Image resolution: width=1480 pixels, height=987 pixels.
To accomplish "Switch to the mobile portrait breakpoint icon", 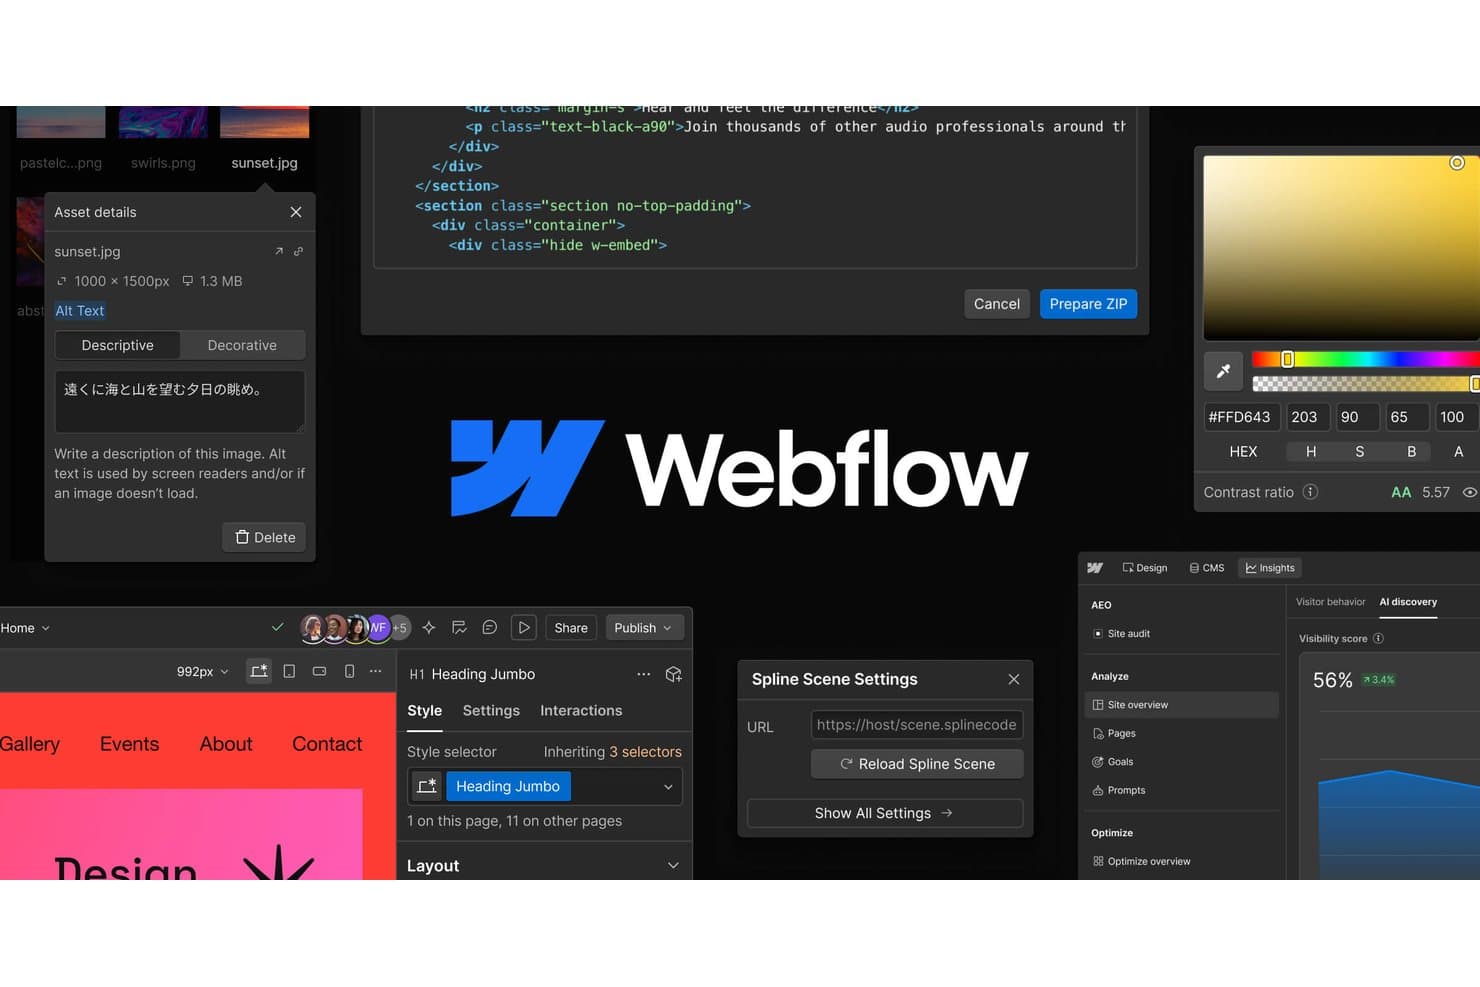I will [349, 671].
